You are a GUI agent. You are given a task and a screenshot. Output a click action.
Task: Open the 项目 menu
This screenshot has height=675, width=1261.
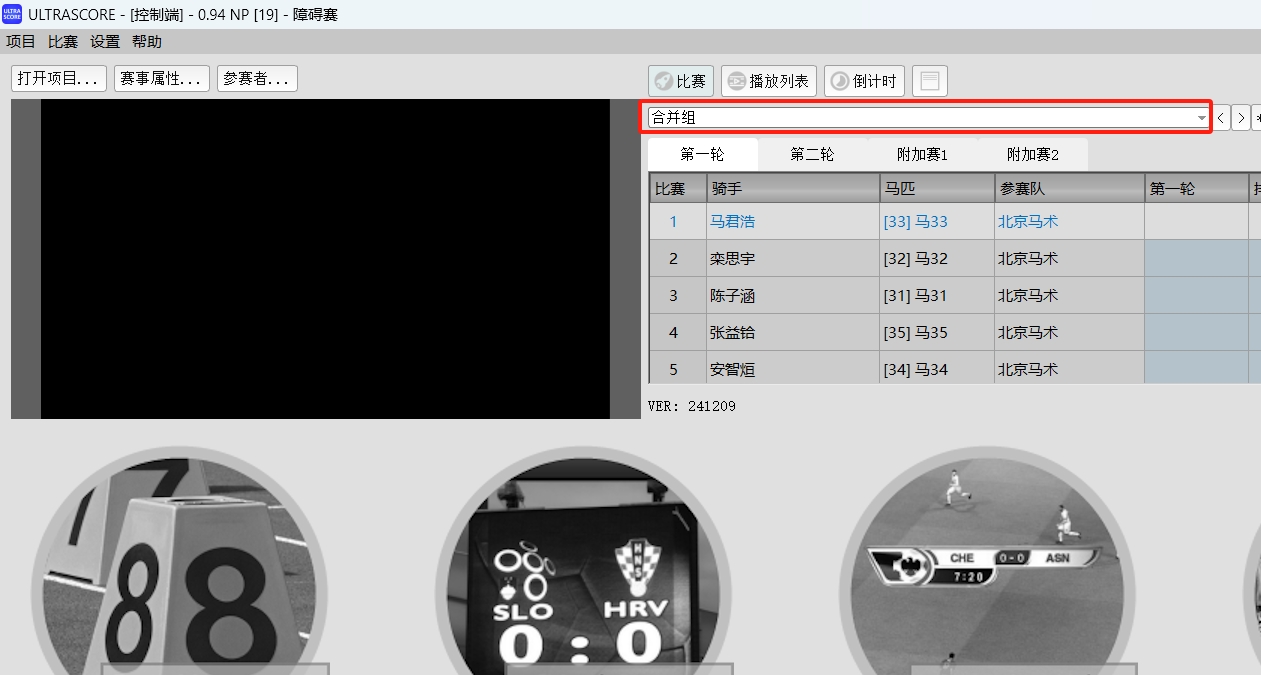coord(21,42)
